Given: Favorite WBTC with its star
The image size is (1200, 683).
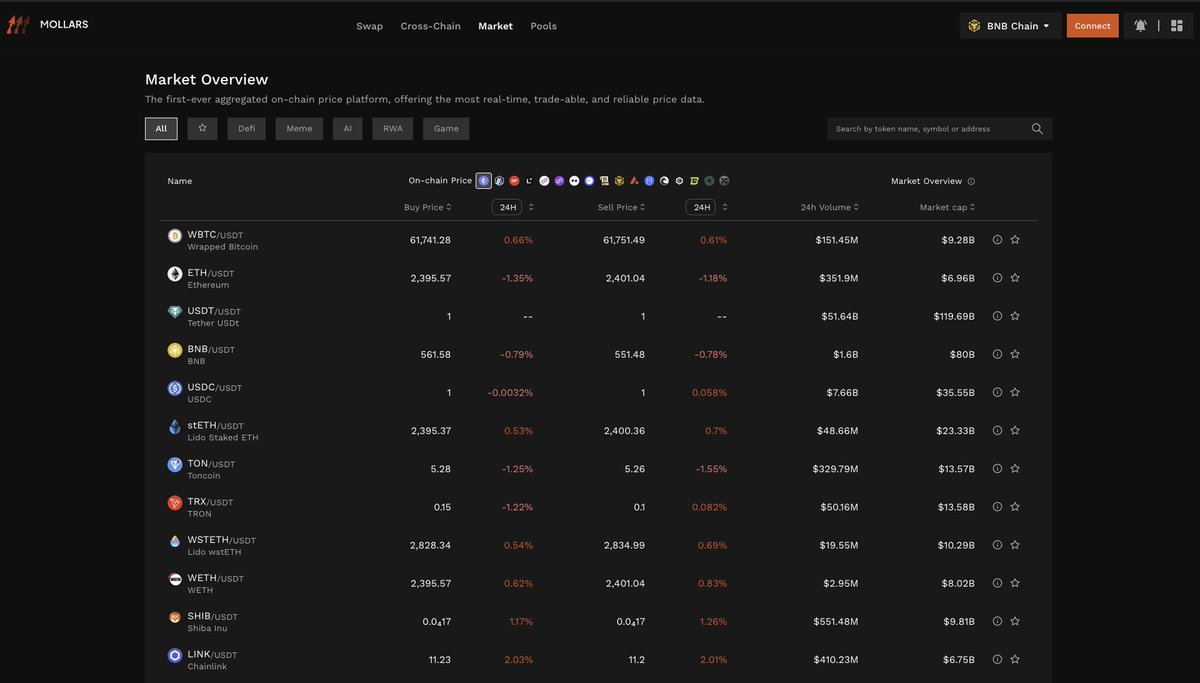Looking at the screenshot, I should click(1015, 240).
